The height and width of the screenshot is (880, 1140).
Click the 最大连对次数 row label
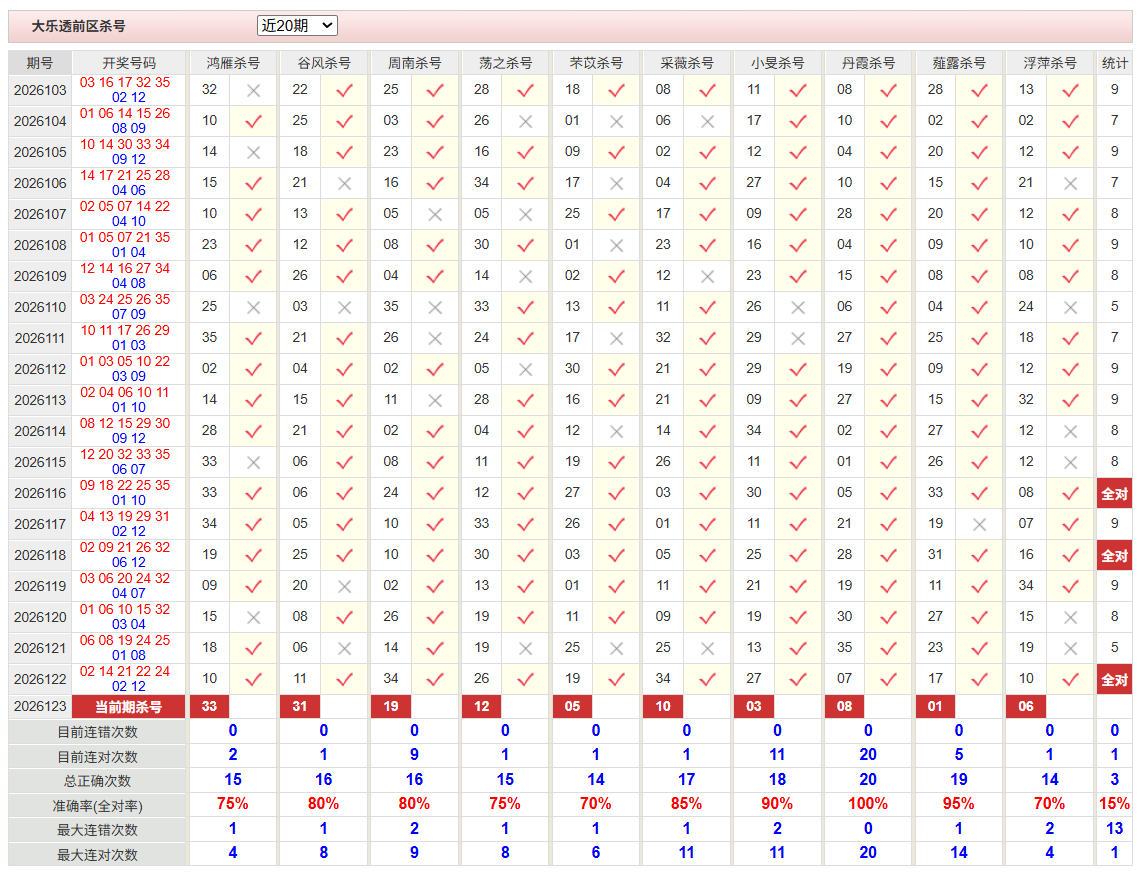point(97,855)
